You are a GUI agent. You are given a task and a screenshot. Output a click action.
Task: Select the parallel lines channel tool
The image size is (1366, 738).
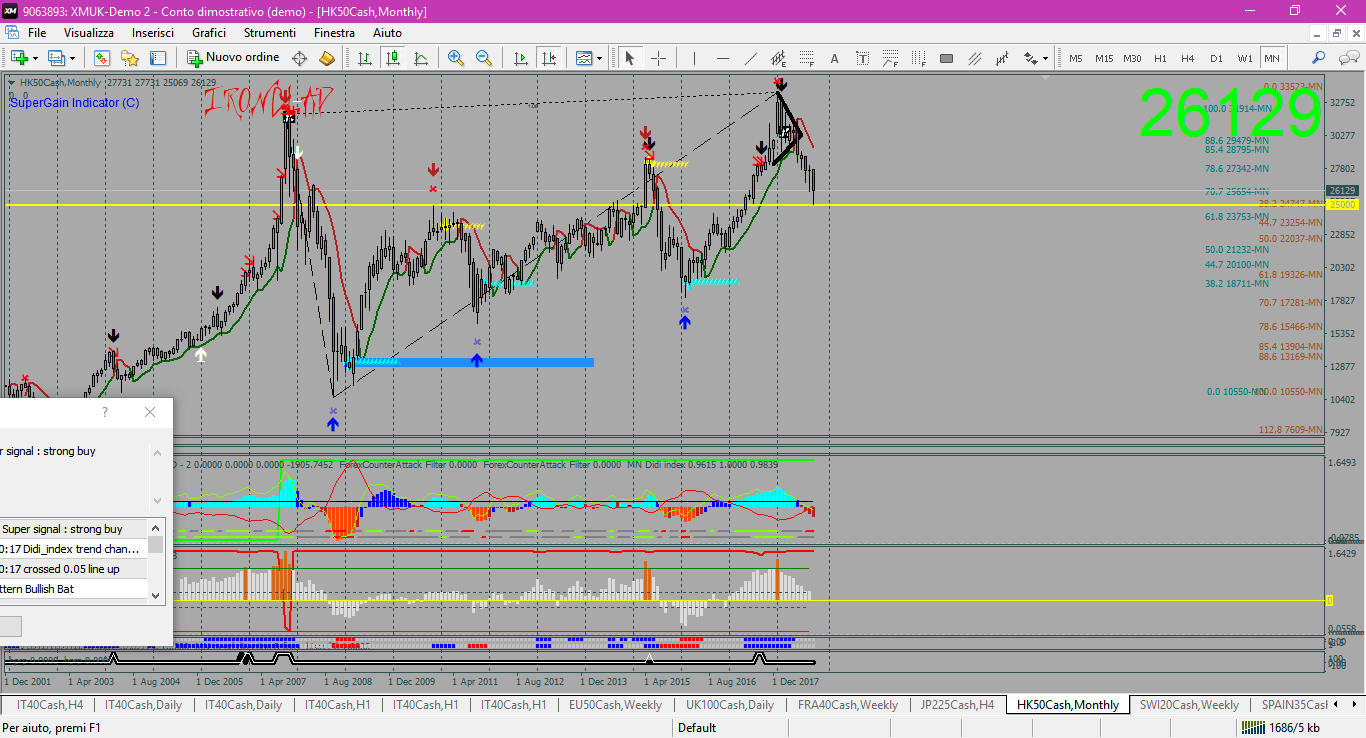[x=974, y=58]
